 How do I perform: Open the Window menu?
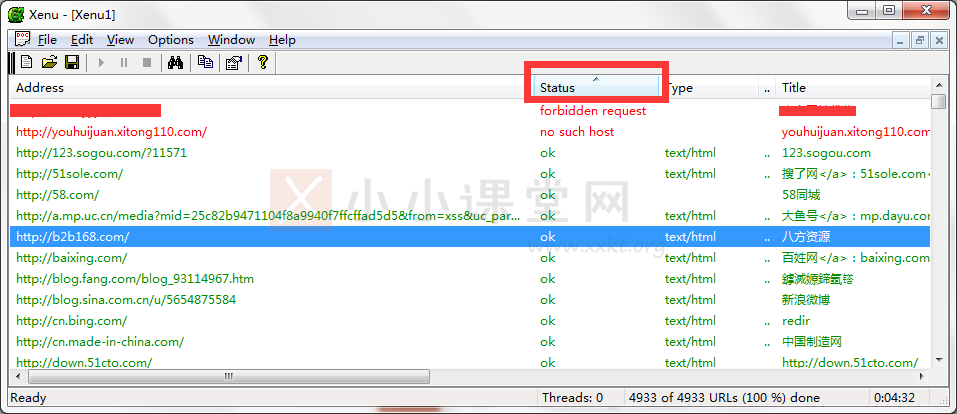tap(231, 40)
